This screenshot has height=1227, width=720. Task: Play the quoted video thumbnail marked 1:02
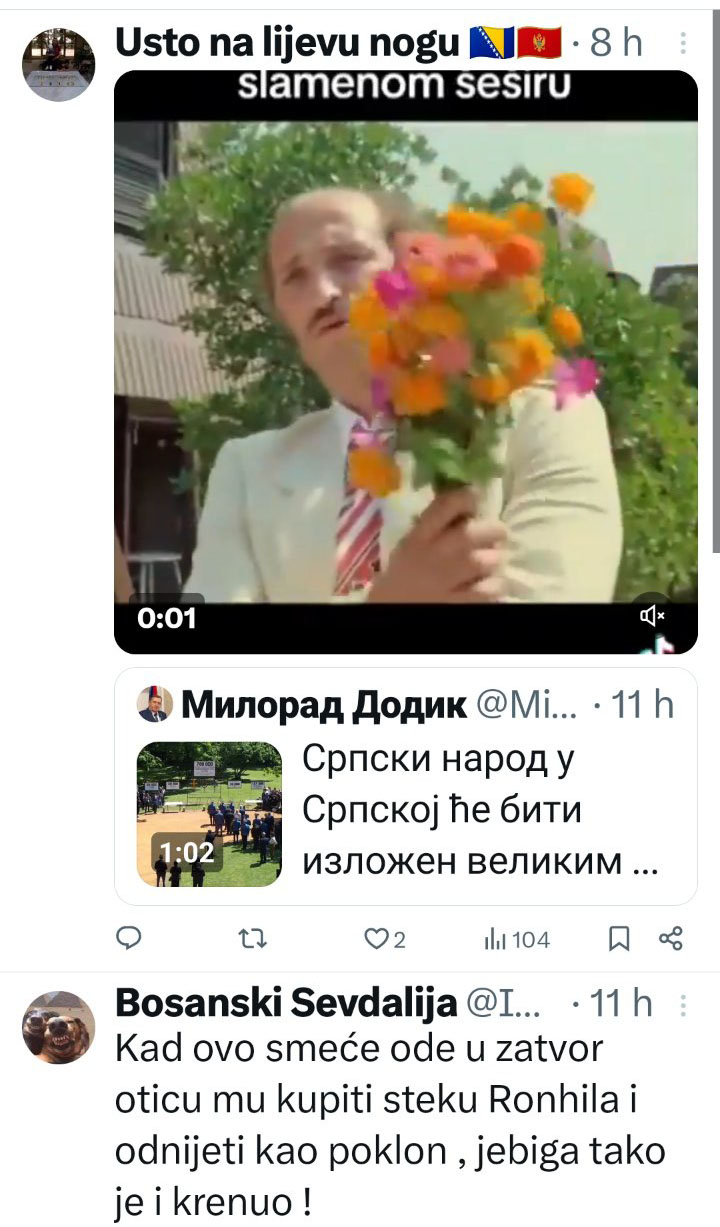pos(209,813)
